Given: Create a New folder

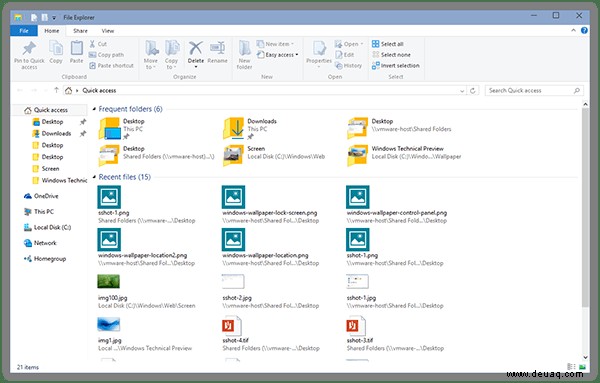Looking at the screenshot, I should point(244,55).
